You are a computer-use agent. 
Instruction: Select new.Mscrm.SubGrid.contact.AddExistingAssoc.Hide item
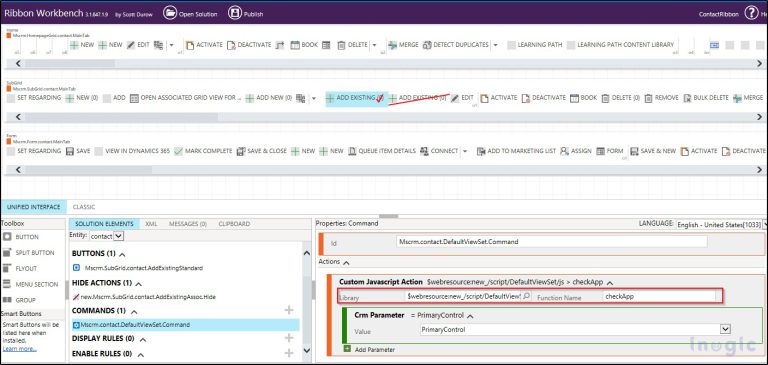(148, 297)
